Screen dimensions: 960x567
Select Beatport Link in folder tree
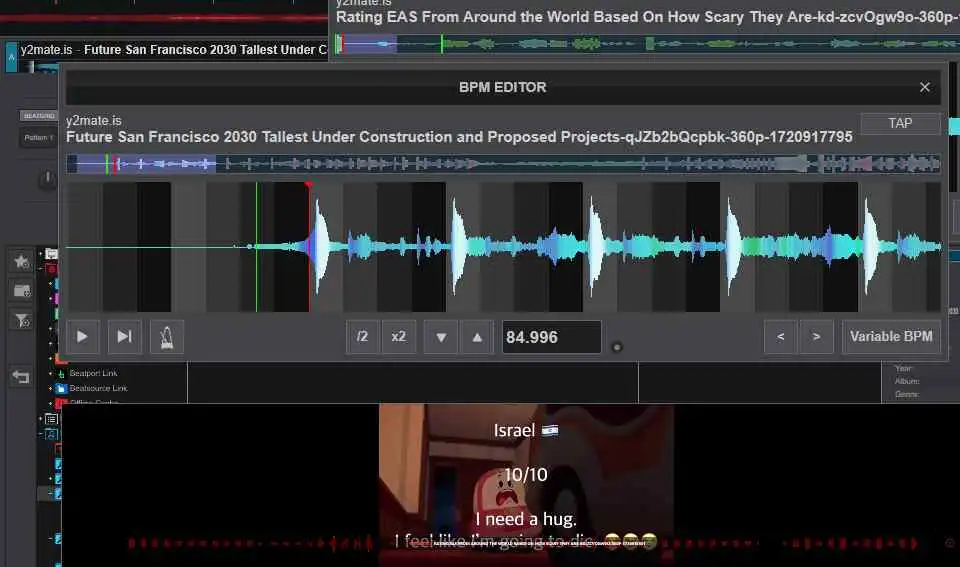[x=93, y=373]
